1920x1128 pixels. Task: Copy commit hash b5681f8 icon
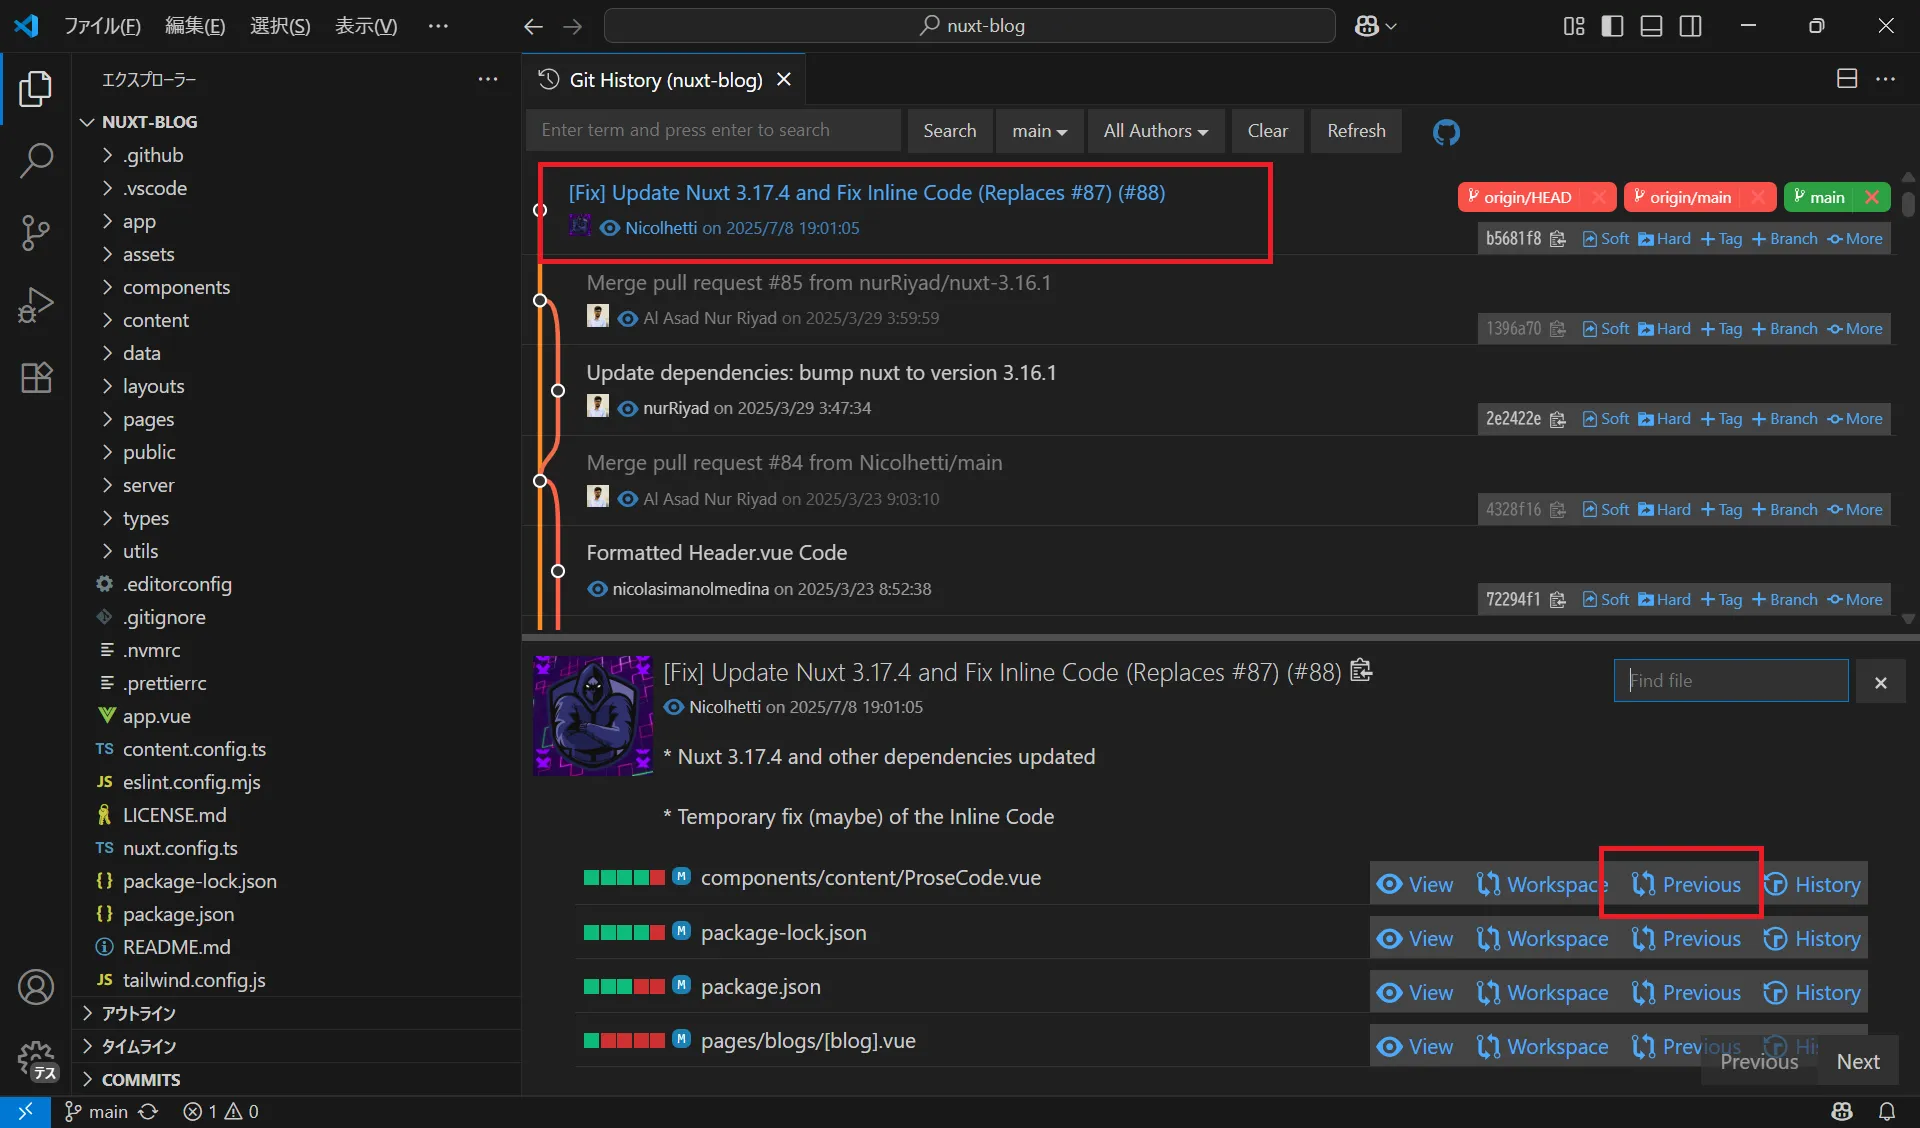tap(1557, 239)
